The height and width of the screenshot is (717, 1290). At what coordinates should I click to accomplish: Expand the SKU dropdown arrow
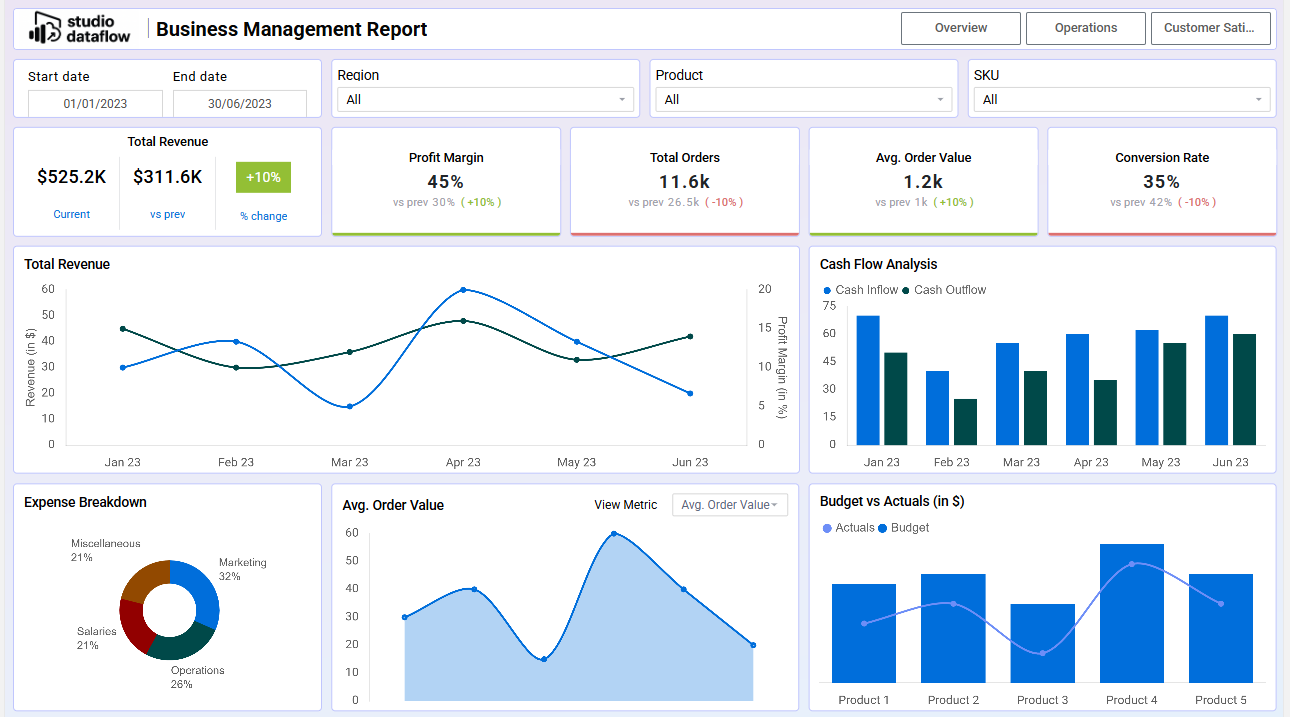tap(1259, 99)
